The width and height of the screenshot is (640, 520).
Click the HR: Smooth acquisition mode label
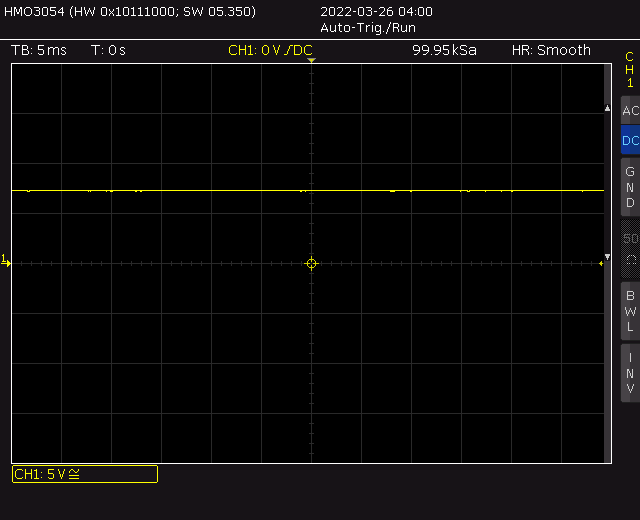click(x=551, y=50)
